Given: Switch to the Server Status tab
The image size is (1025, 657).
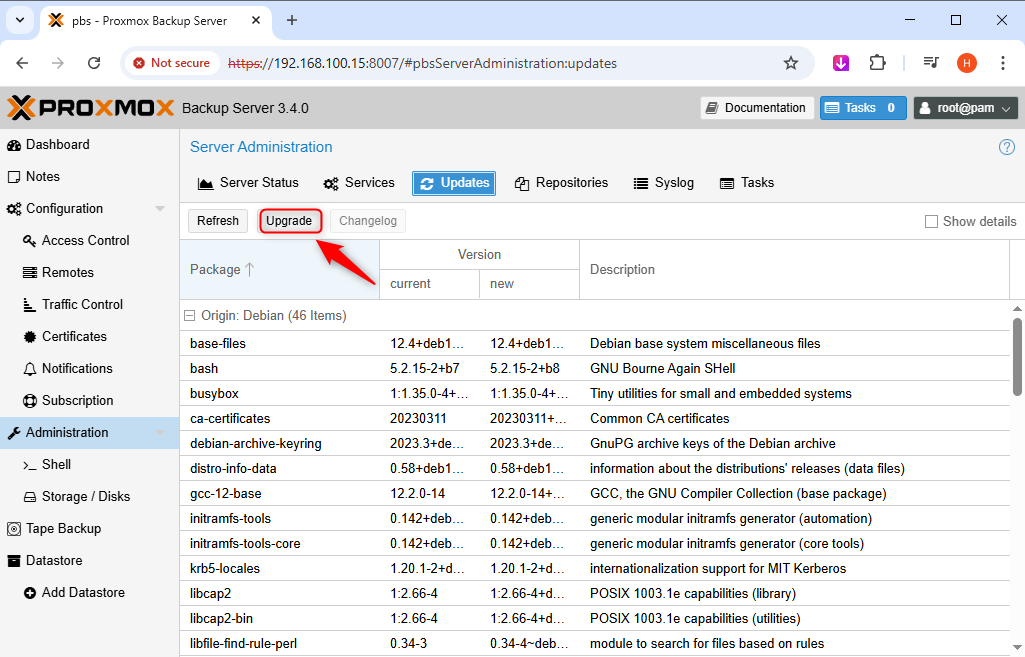Looking at the screenshot, I should [x=248, y=183].
